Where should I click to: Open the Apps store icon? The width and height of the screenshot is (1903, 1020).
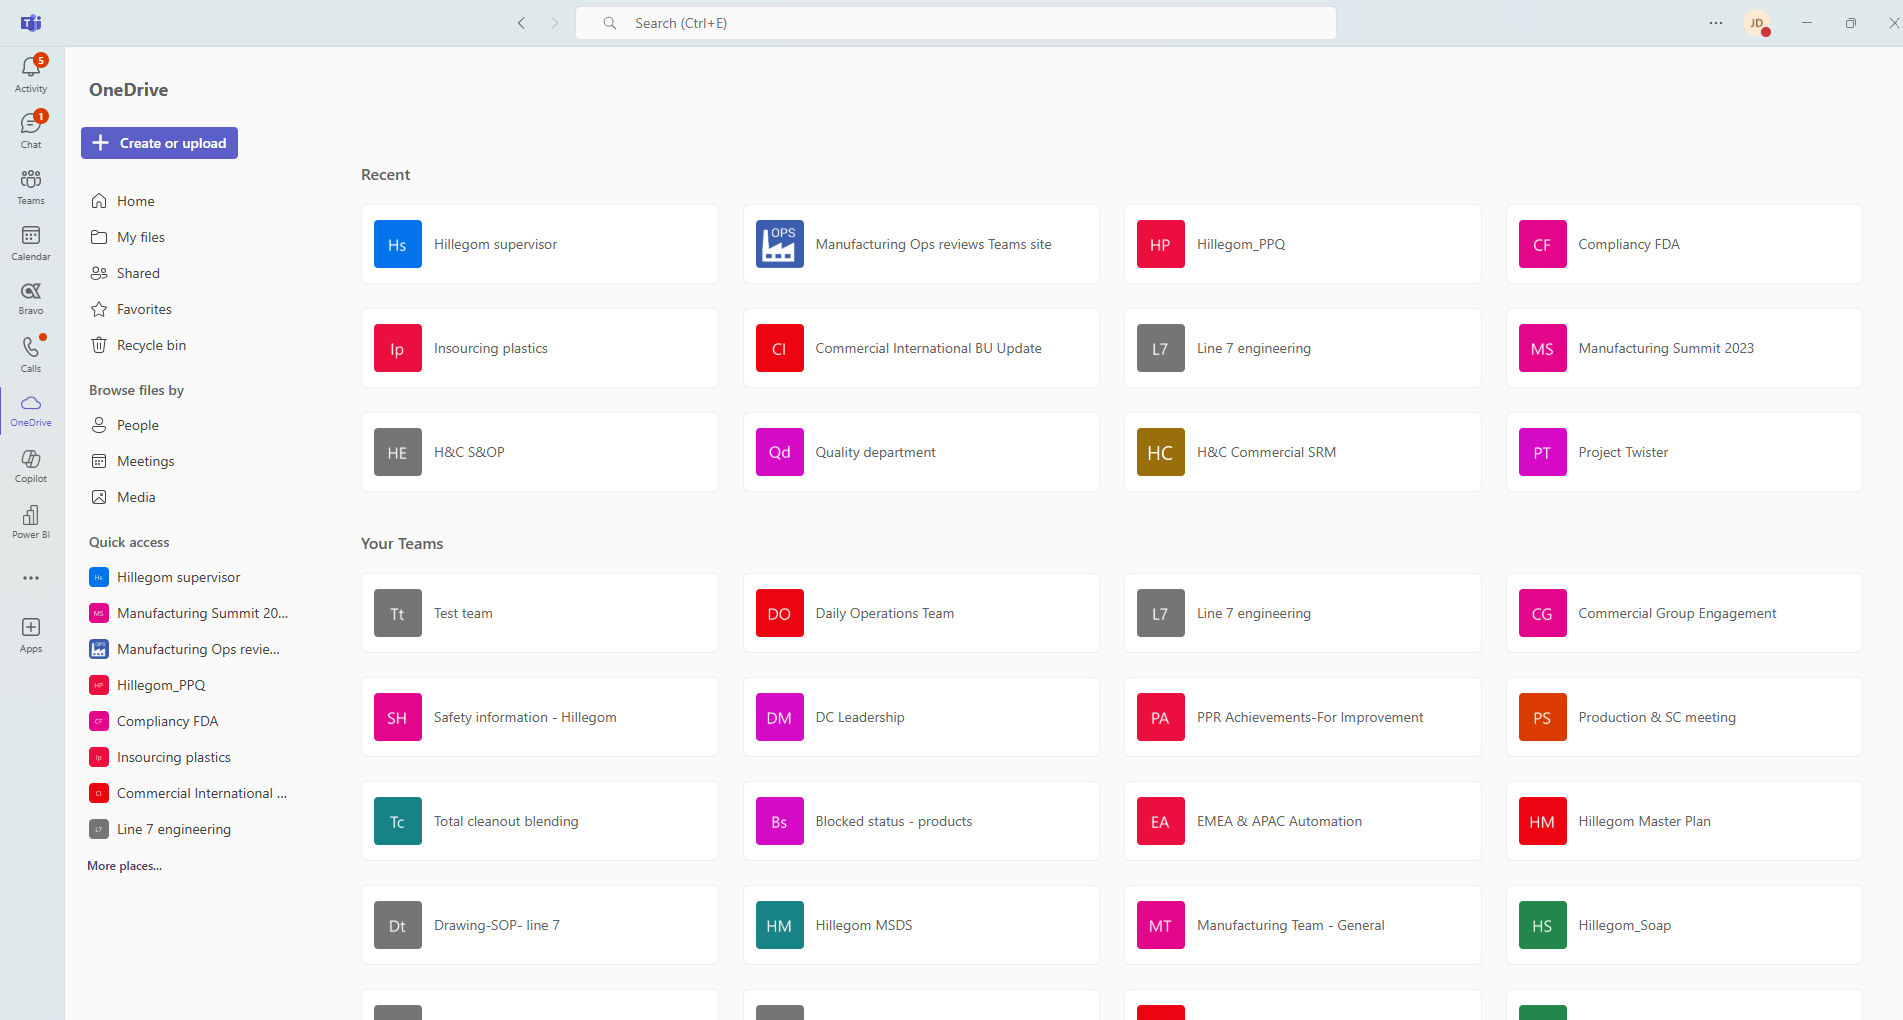pos(31,635)
